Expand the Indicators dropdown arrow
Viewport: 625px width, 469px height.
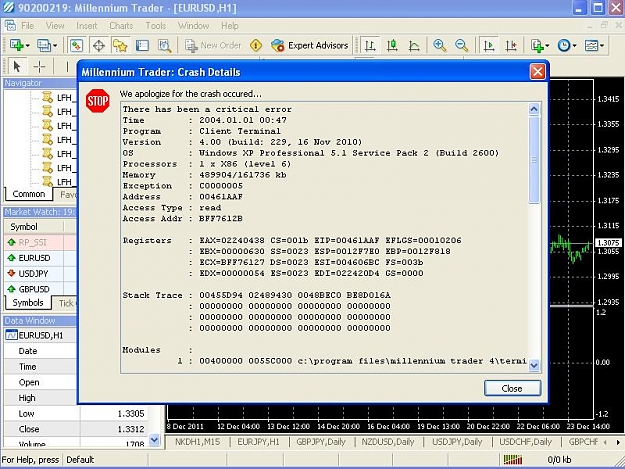[547, 46]
